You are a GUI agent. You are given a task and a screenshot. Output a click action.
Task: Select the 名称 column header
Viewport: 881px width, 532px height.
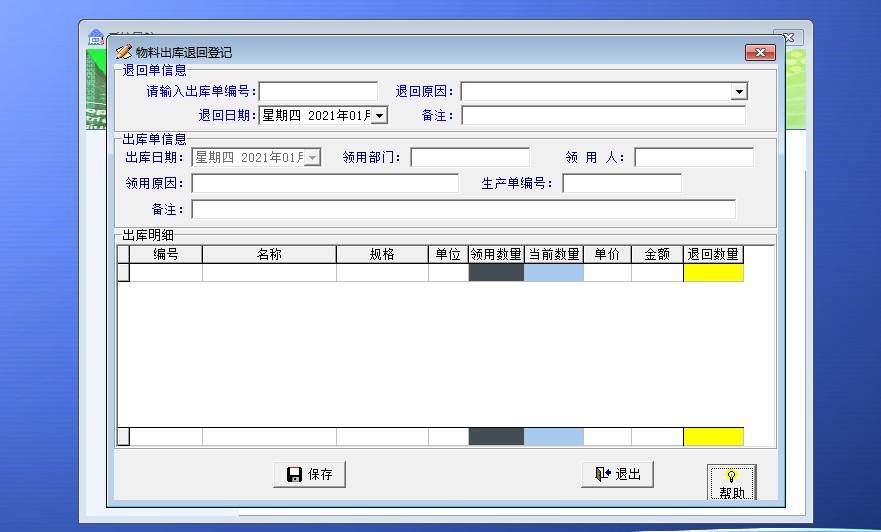click(269, 254)
